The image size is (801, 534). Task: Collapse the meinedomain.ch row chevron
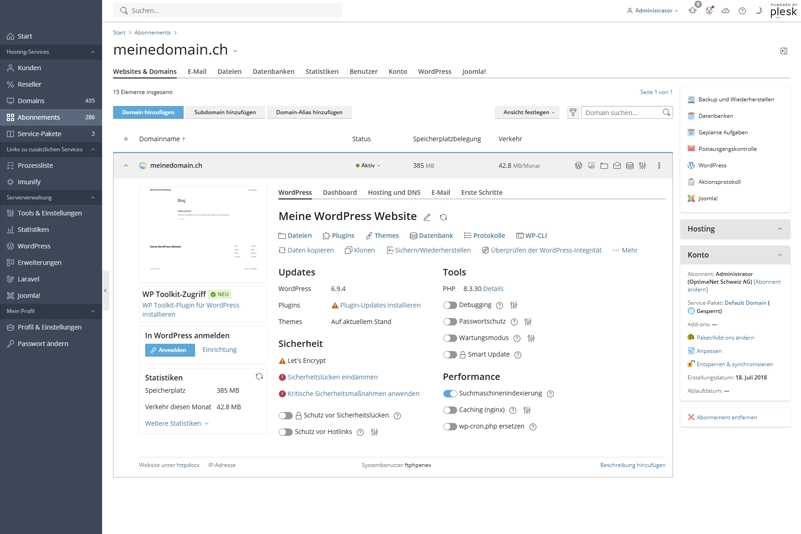[126, 166]
